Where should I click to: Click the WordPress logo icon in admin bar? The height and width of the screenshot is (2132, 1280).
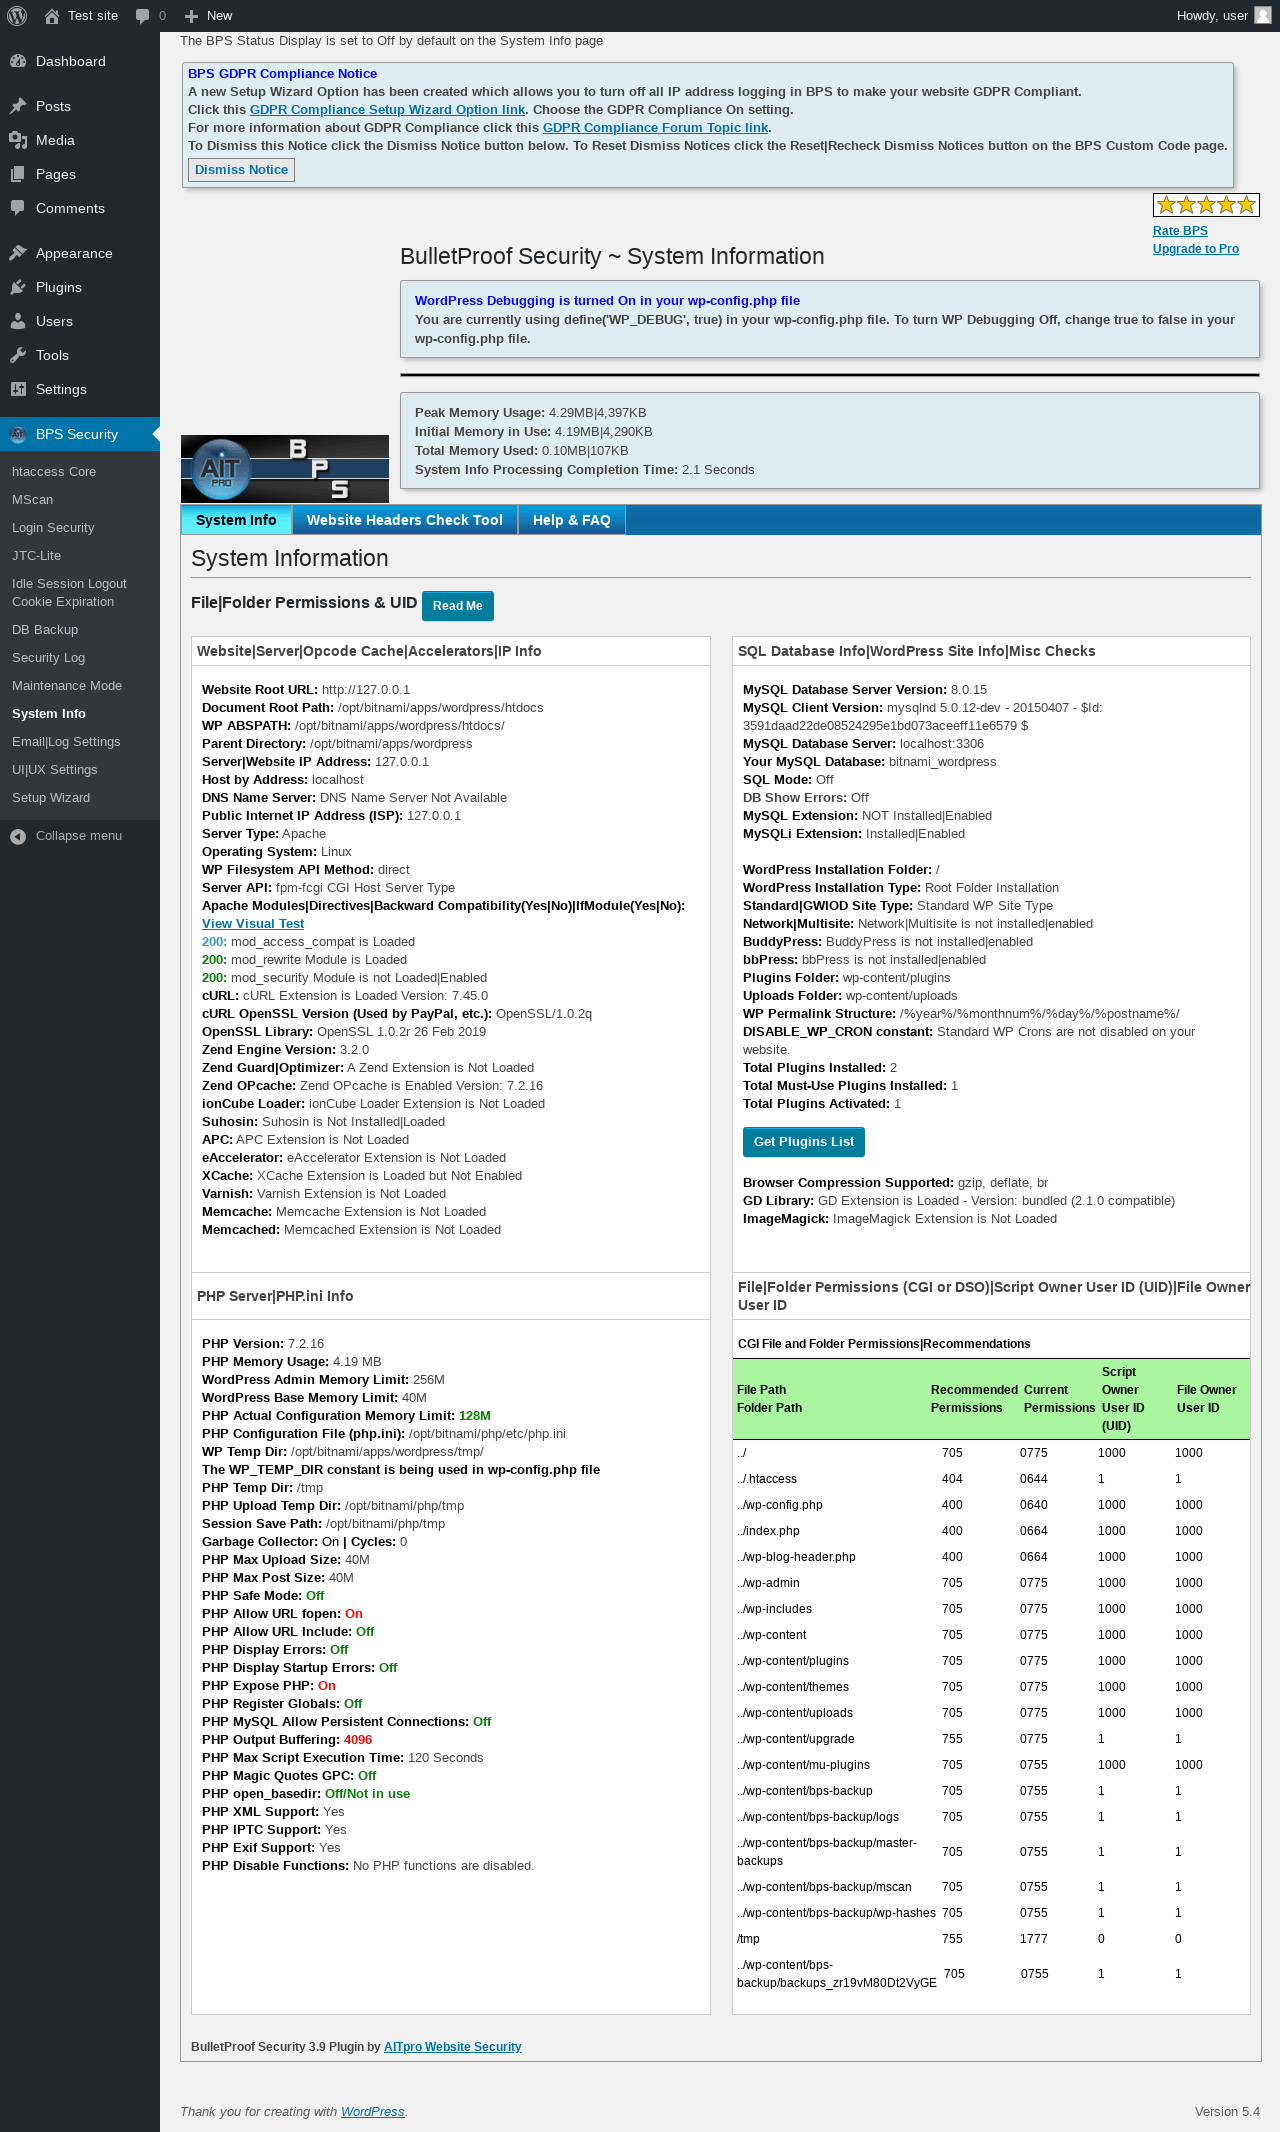[x=17, y=16]
